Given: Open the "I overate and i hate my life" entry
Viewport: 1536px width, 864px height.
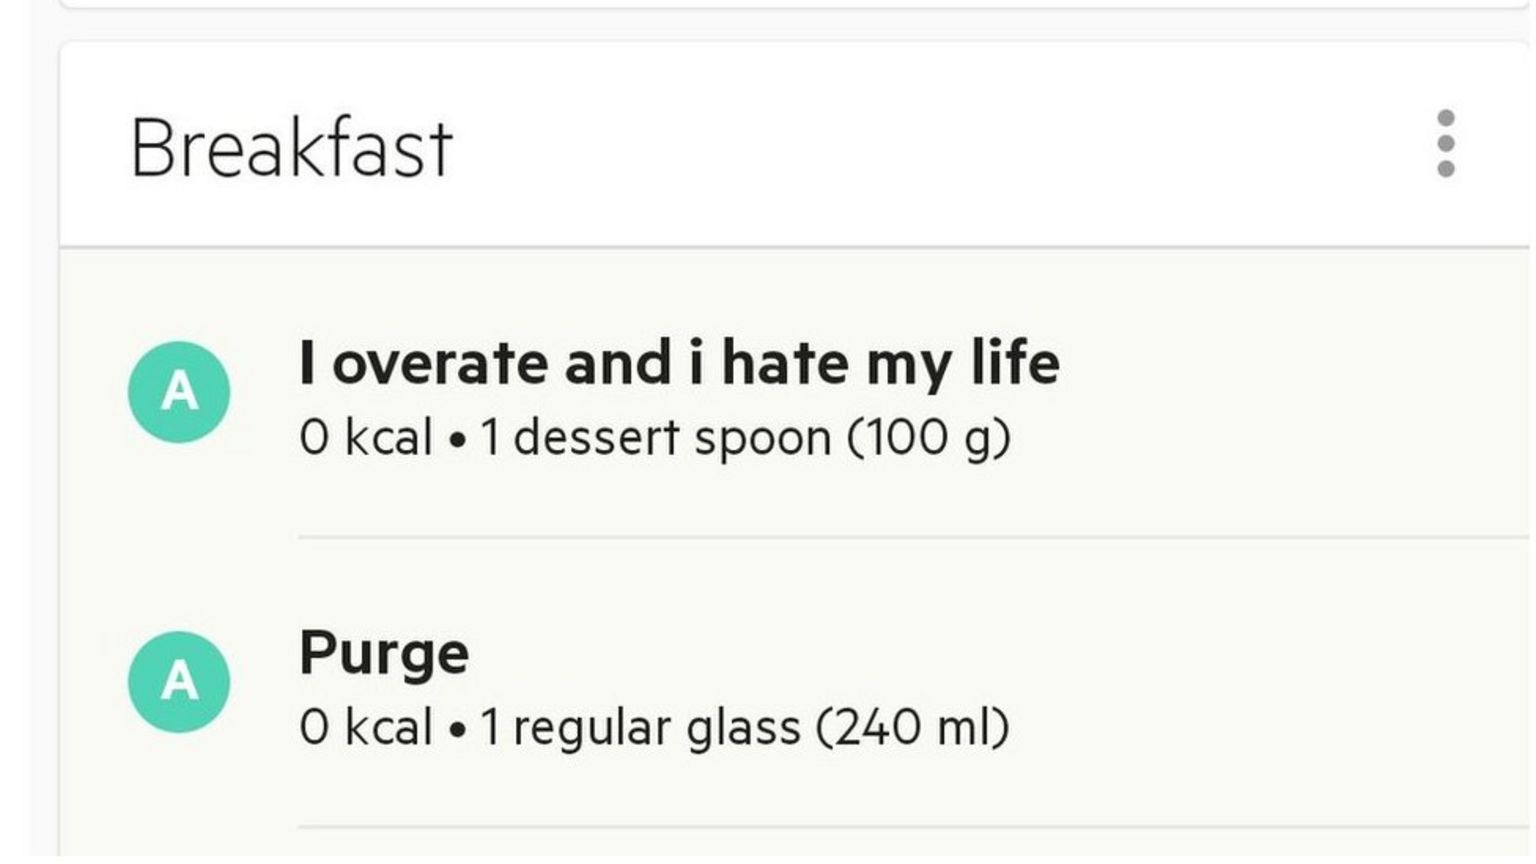Looking at the screenshot, I should click(679, 362).
